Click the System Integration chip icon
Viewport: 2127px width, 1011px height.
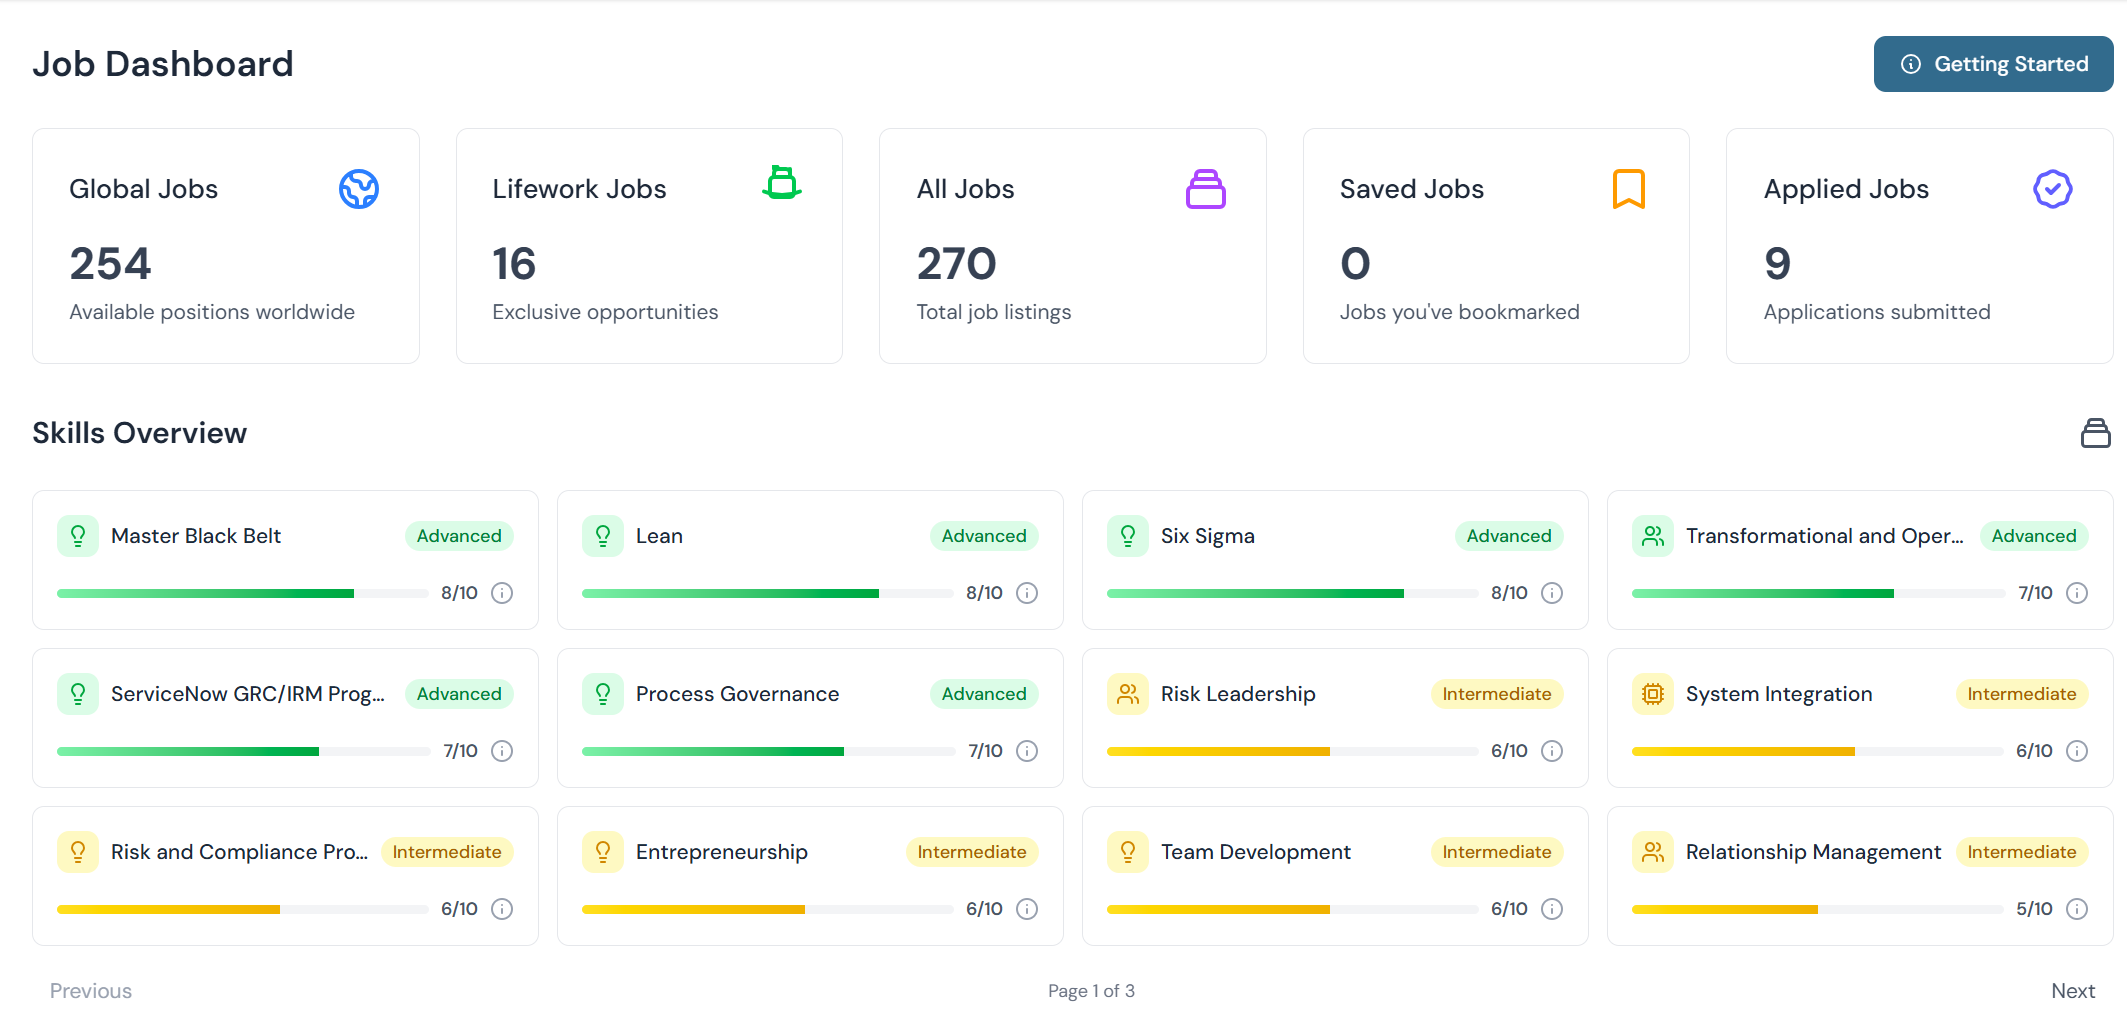[1653, 694]
